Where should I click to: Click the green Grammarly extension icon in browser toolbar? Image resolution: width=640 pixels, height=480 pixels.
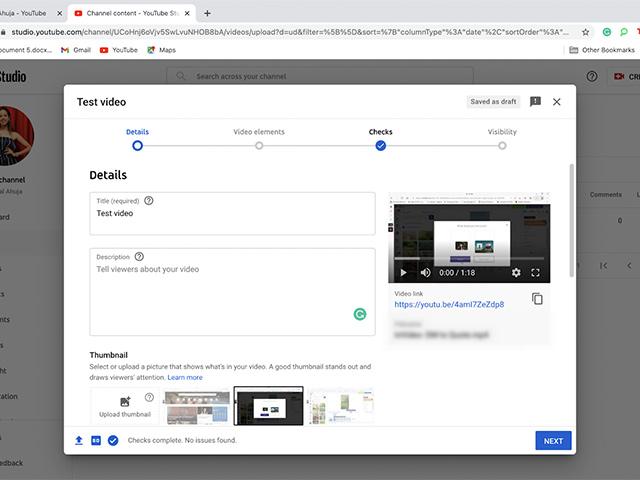click(607, 32)
